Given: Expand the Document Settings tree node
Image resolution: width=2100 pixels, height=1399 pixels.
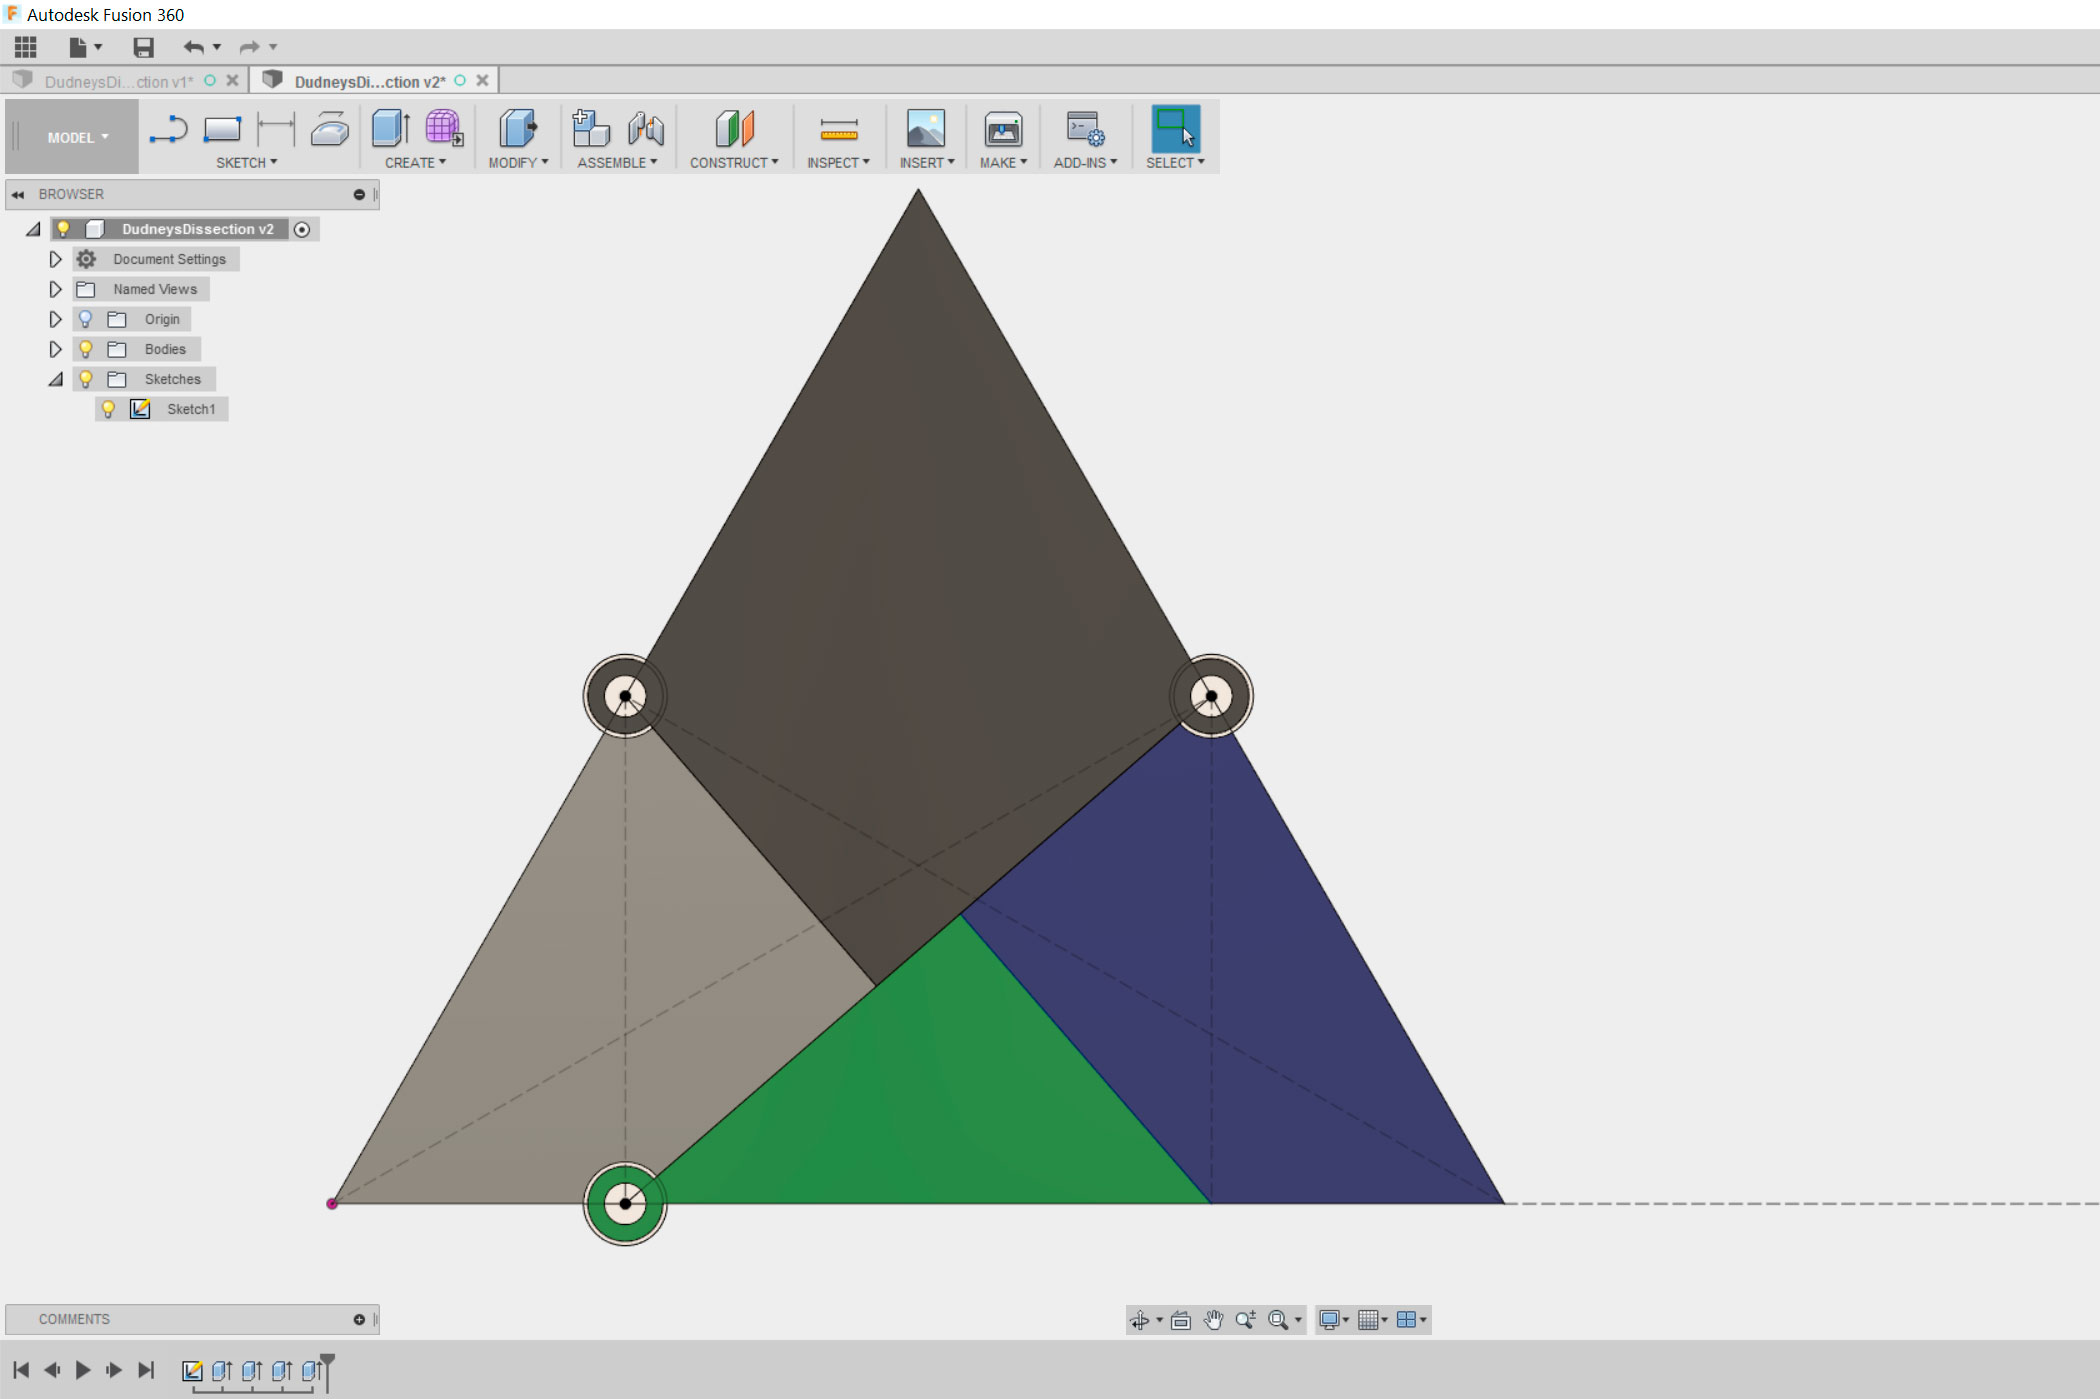Looking at the screenshot, I should pos(55,259).
